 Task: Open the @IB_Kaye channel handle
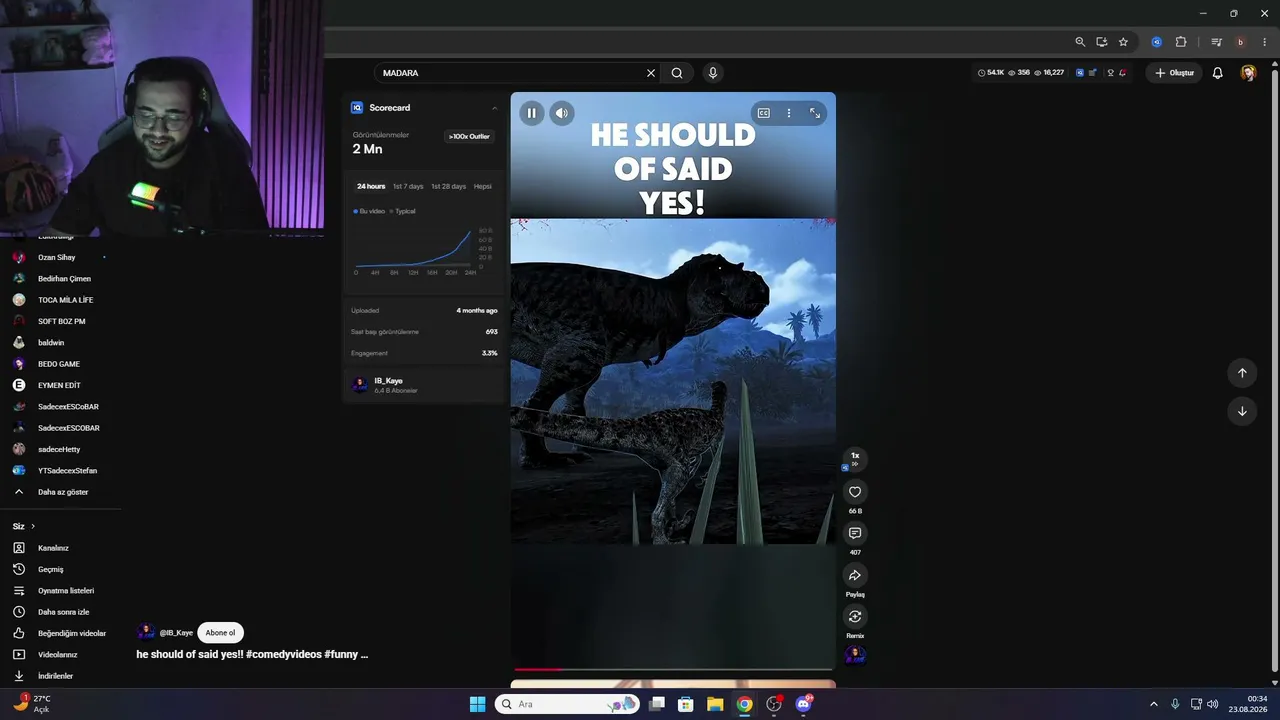pos(176,633)
